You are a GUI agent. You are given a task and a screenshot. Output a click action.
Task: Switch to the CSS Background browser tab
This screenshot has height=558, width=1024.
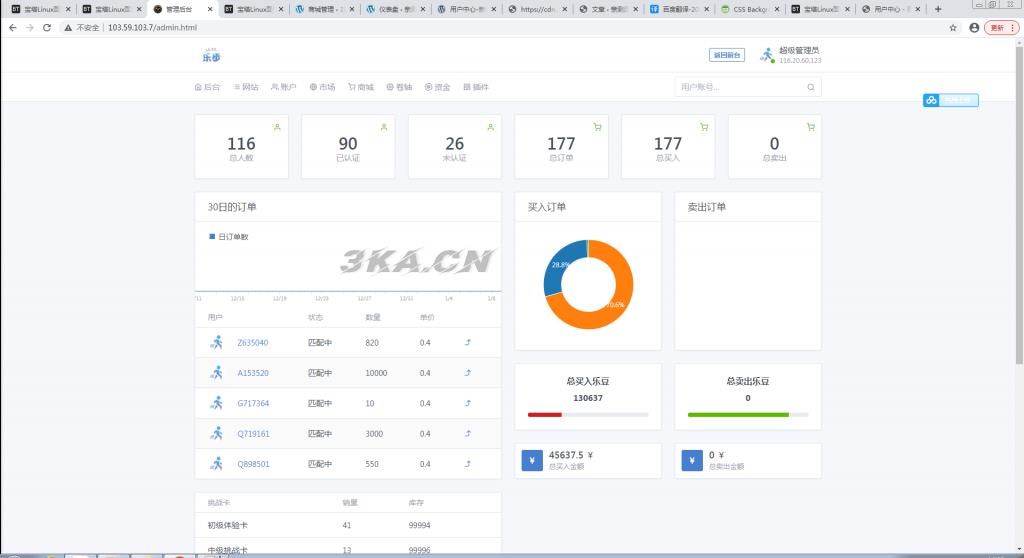[750, 9]
